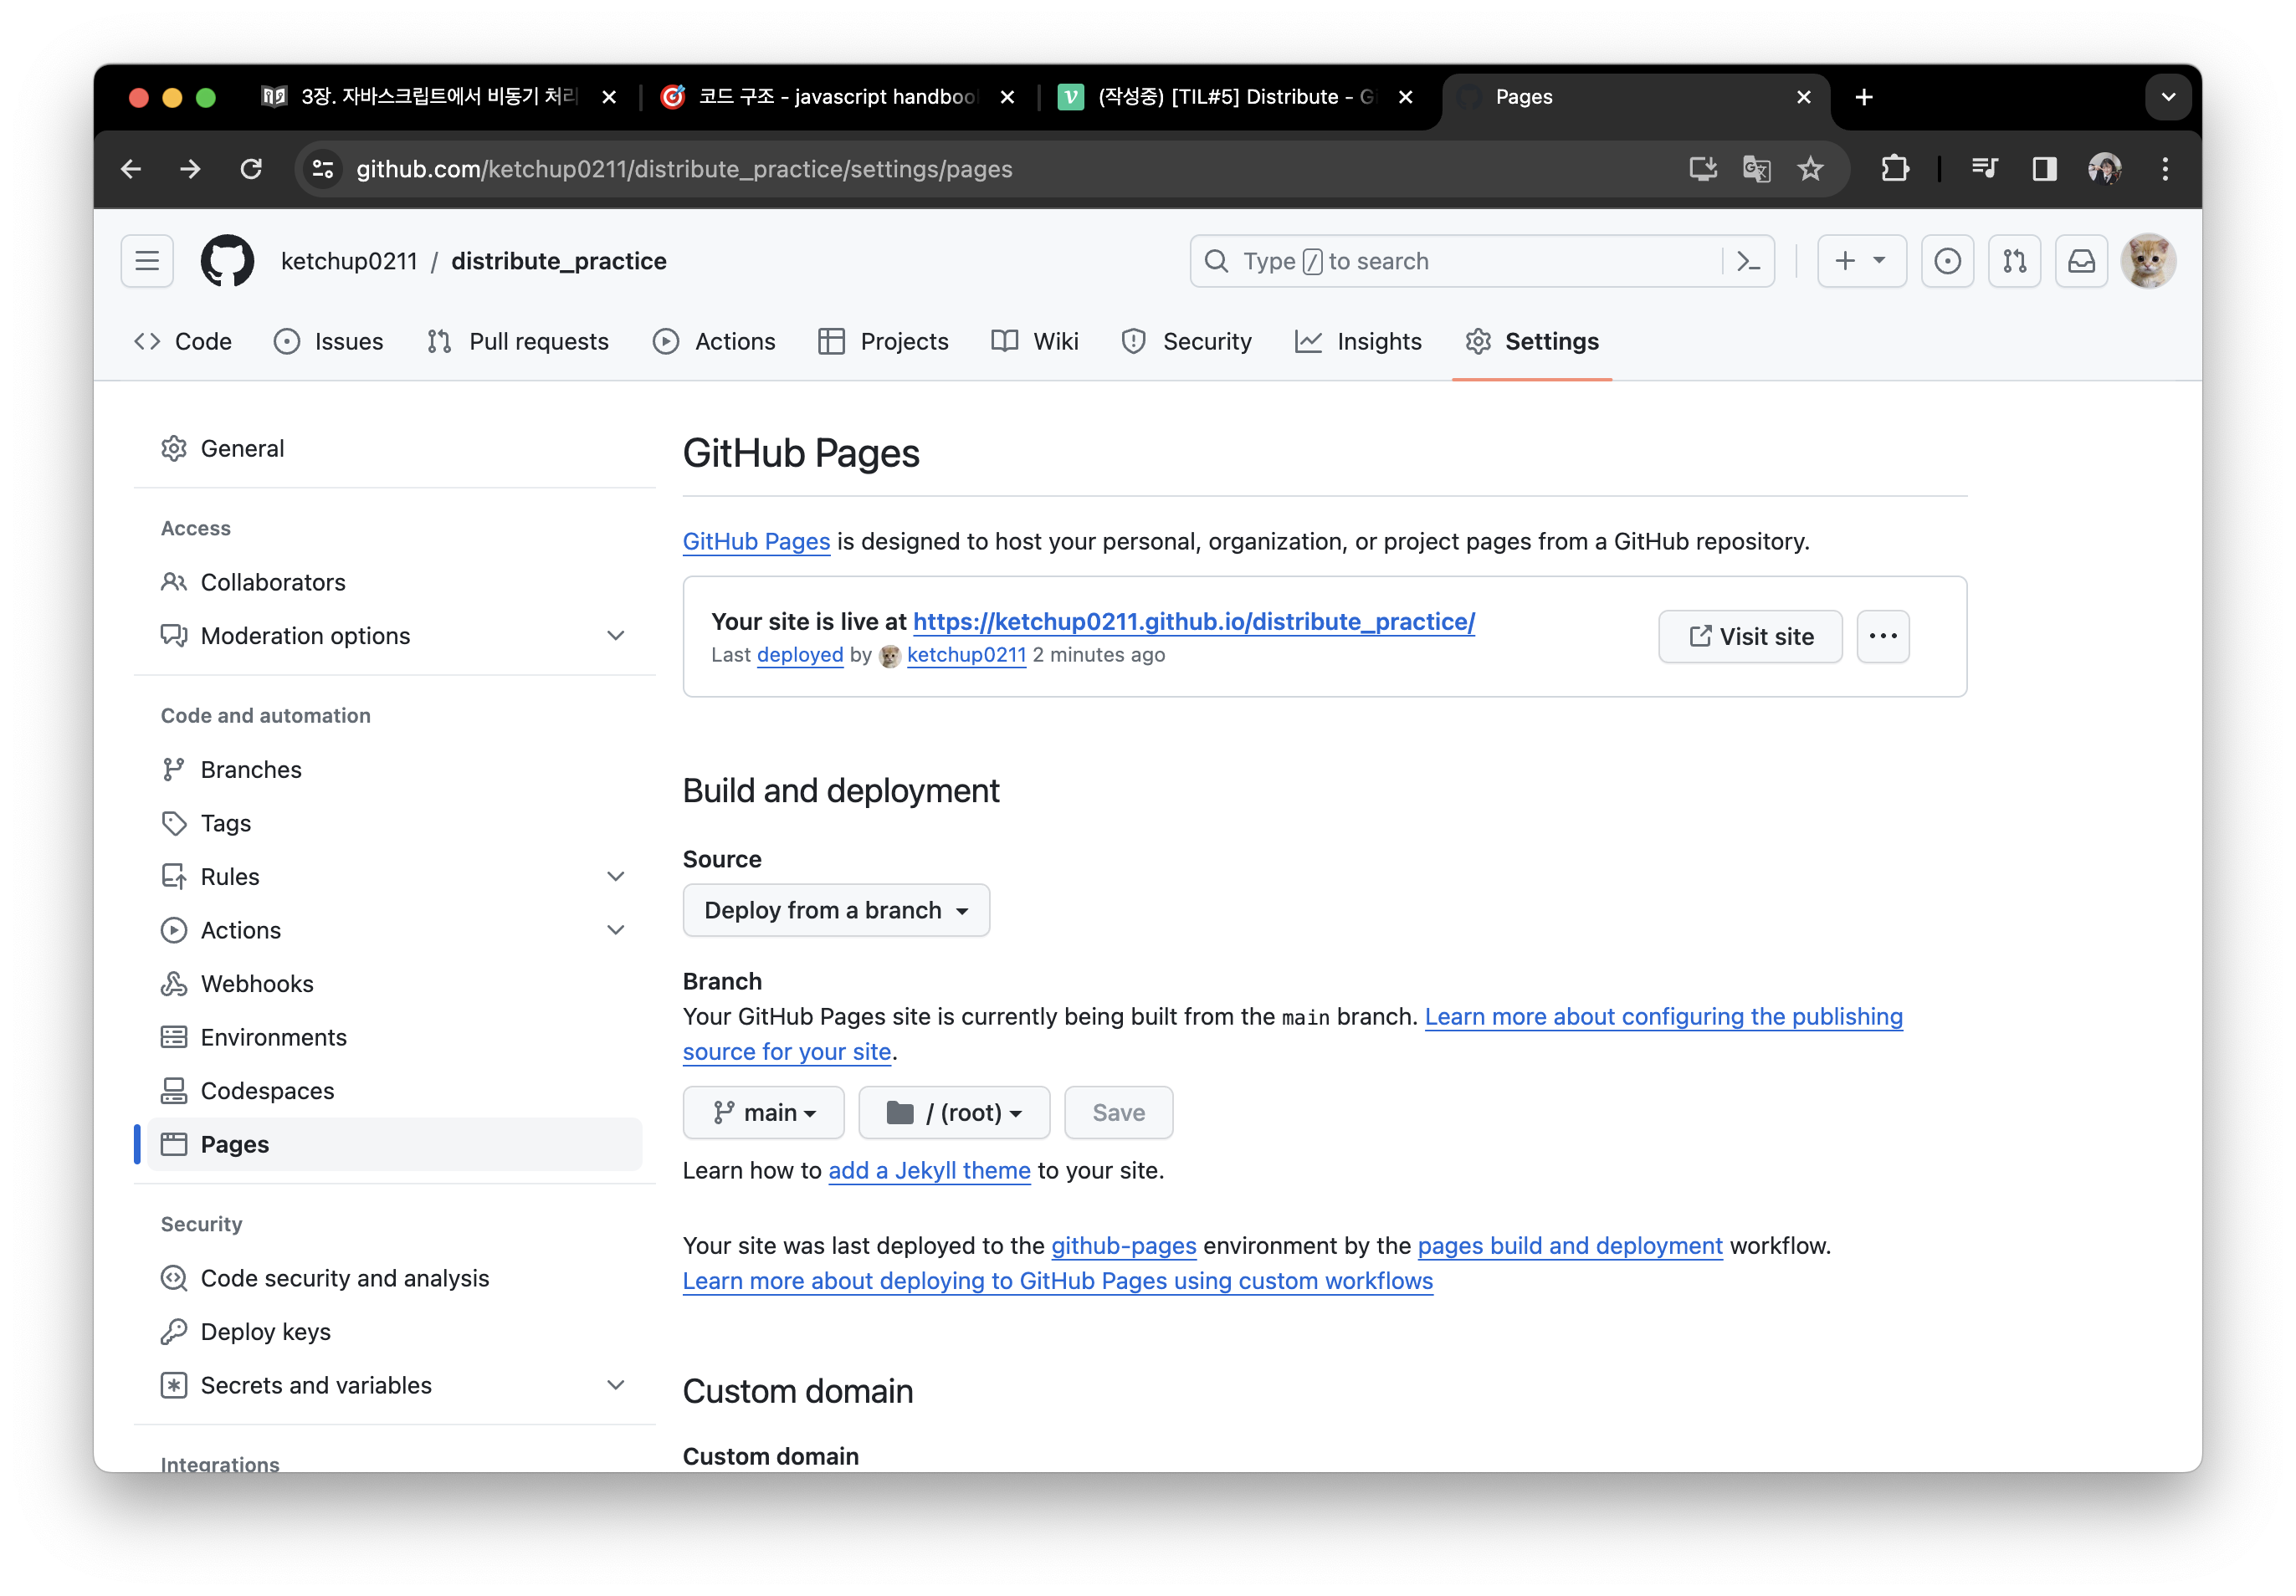Open Branches settings in the sidebar
This screenshot has height=1596, width=2296.
394,769
